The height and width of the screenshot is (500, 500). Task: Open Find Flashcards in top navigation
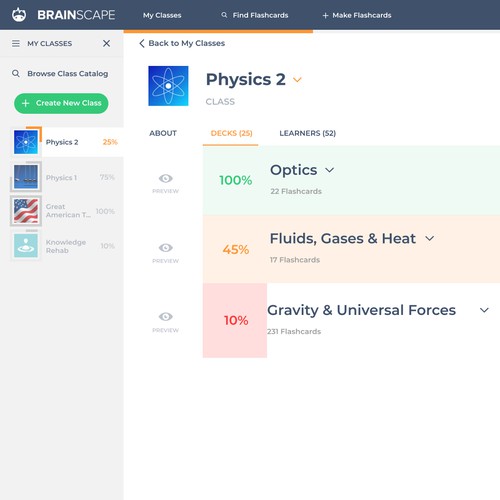[x=255, y=15]
